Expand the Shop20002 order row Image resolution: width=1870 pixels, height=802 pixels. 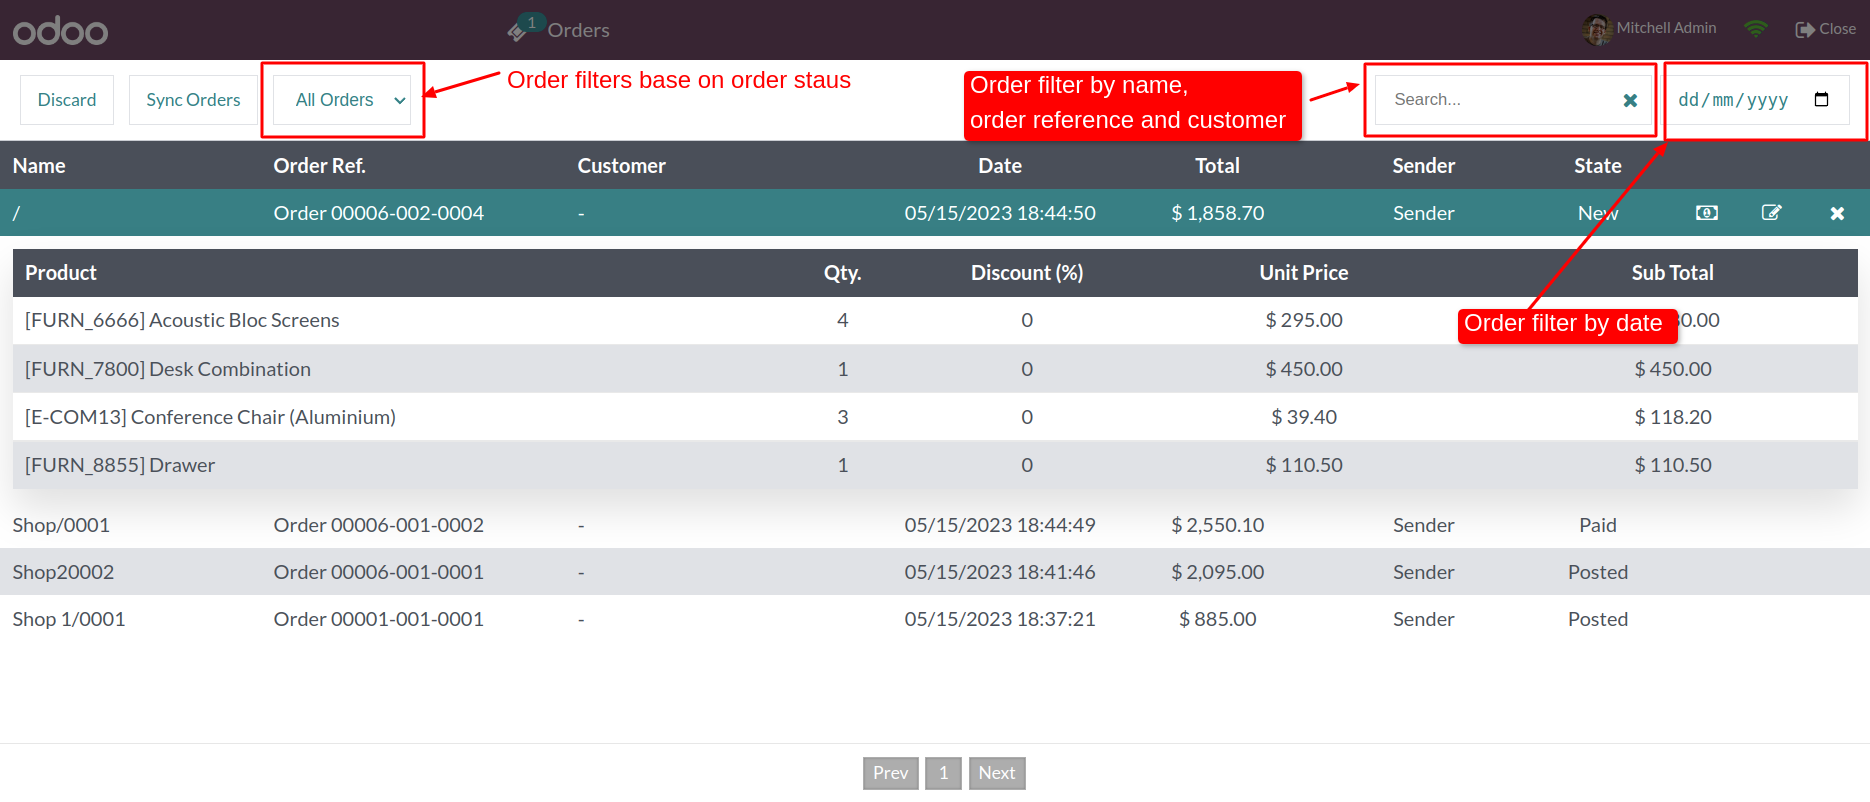tap(935, 572)
